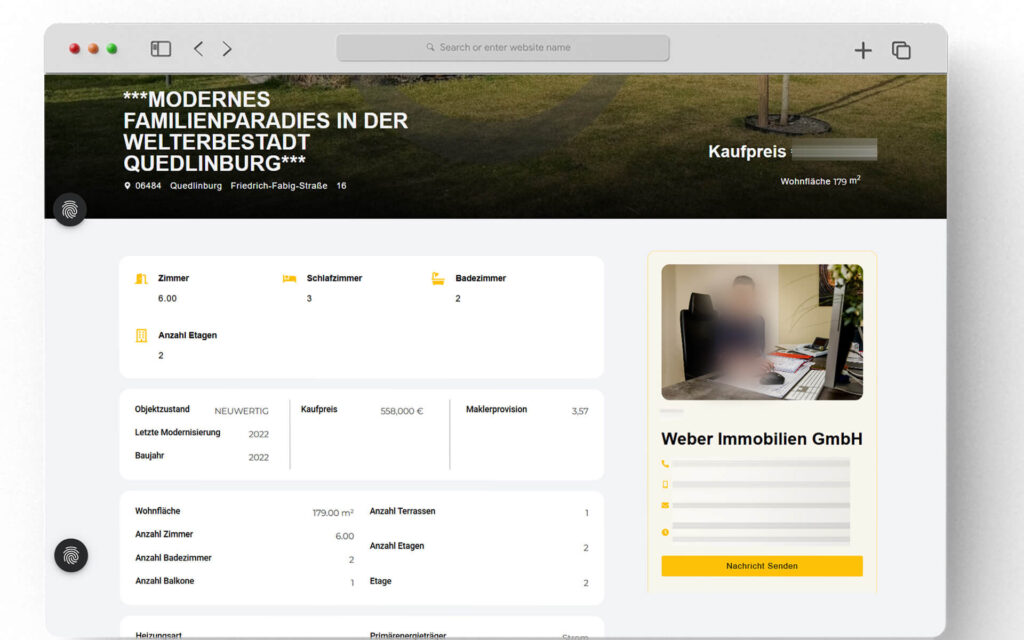Click the city name 'Quedlinburg' in address
Viewport: 1024px width, 640px height.
click(x=196, y=185)
